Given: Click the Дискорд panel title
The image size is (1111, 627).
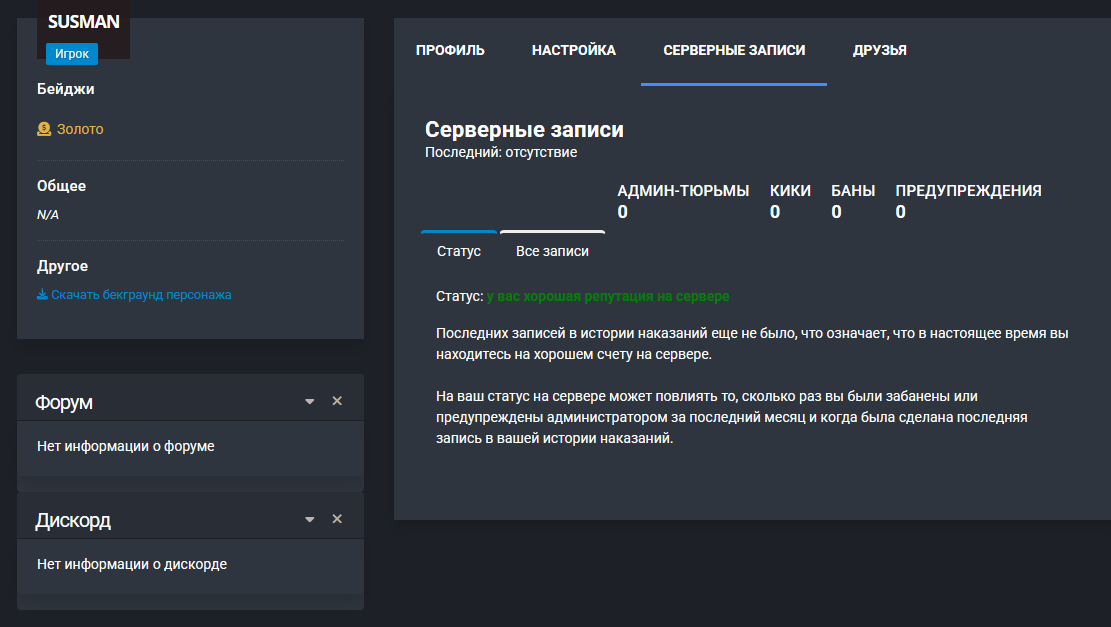Looking at the screenshot, I should click(x=73, y=521).
